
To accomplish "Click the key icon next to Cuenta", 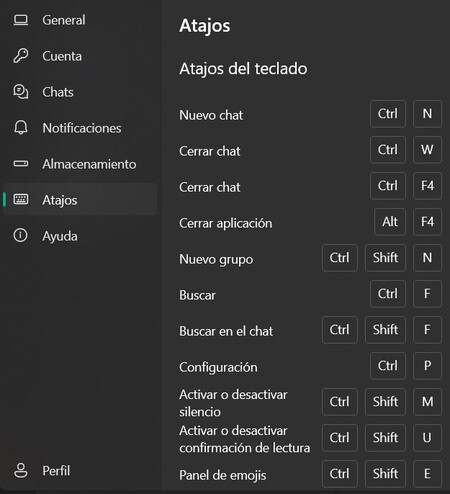I will coord(21,56).
